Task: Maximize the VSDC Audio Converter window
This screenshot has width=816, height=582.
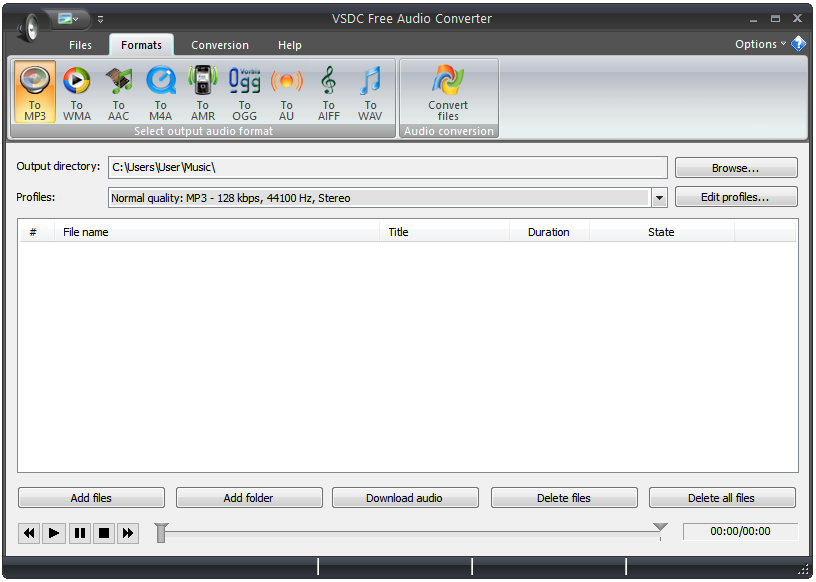Action: click(x=775, y=19)
